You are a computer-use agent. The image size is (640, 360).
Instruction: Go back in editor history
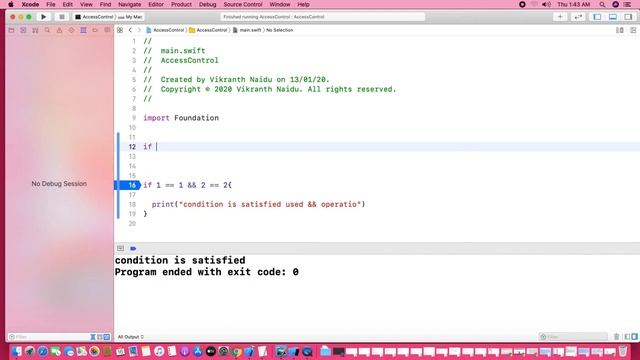pos(130,30)
